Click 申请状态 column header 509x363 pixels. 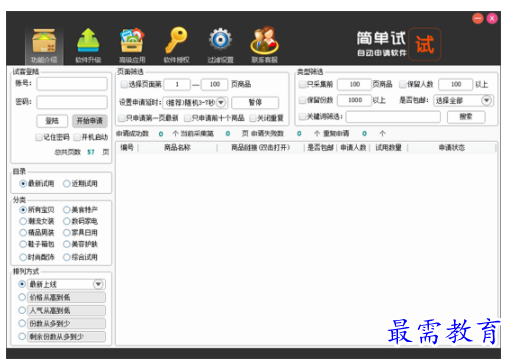pos(452,148)
